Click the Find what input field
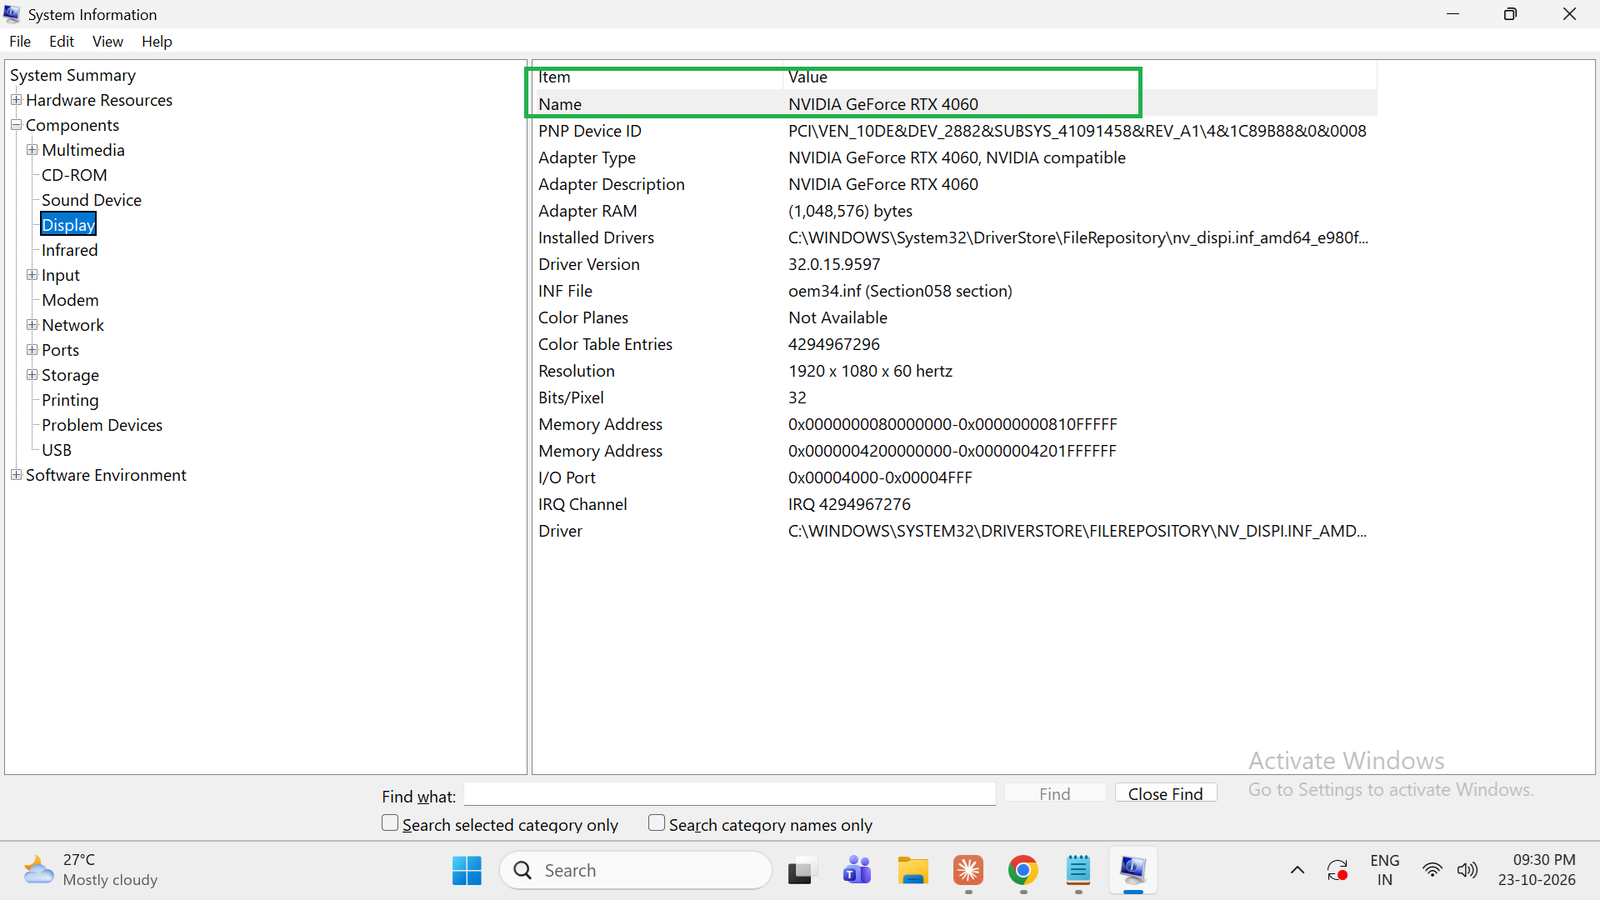This screenshot has width=1600, height=900. 730,794
